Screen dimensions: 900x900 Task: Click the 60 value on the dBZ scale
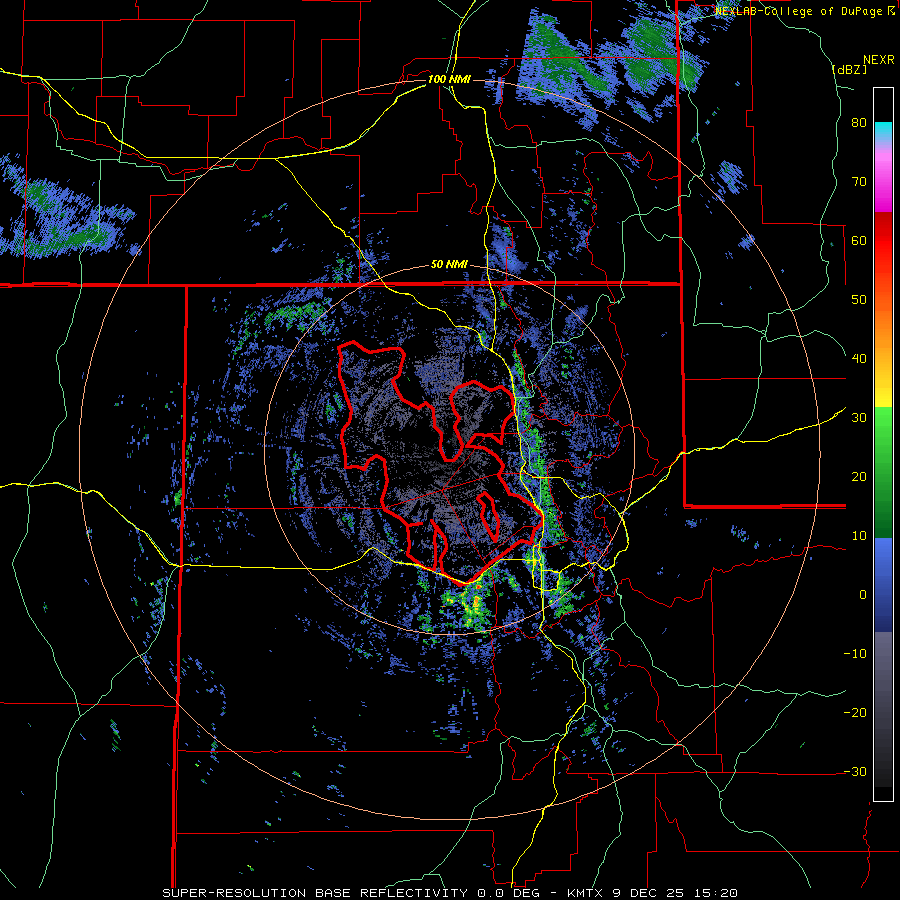[x=859, y=240]
